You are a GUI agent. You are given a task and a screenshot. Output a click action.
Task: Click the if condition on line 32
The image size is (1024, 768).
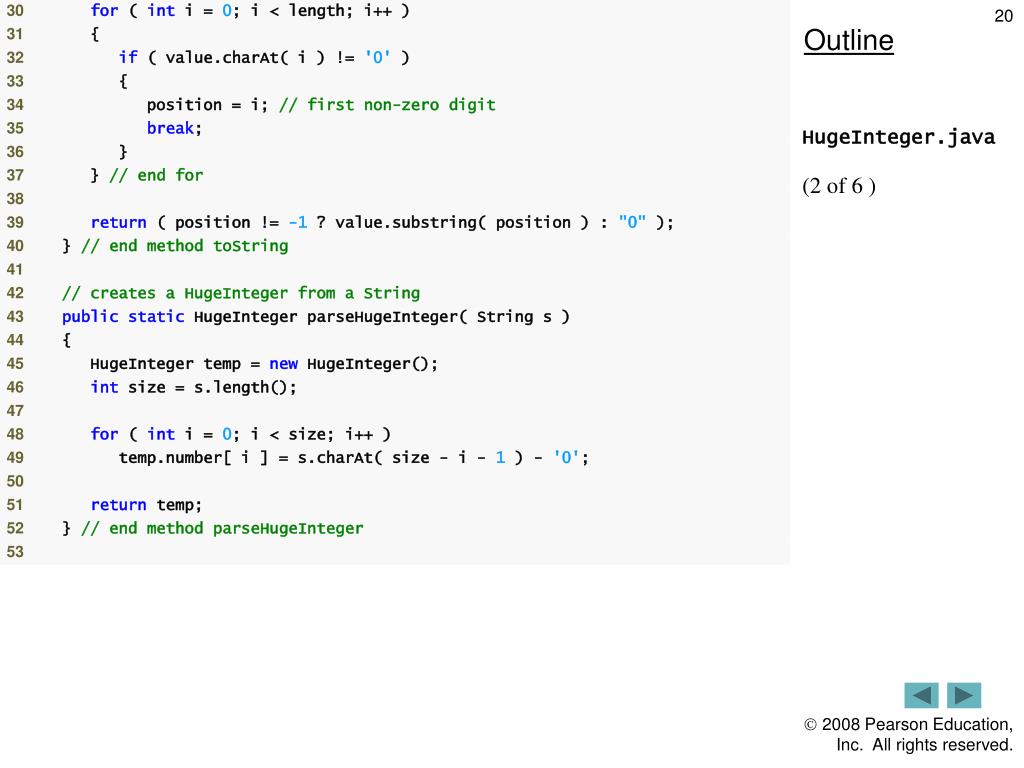tap(264, 57)
